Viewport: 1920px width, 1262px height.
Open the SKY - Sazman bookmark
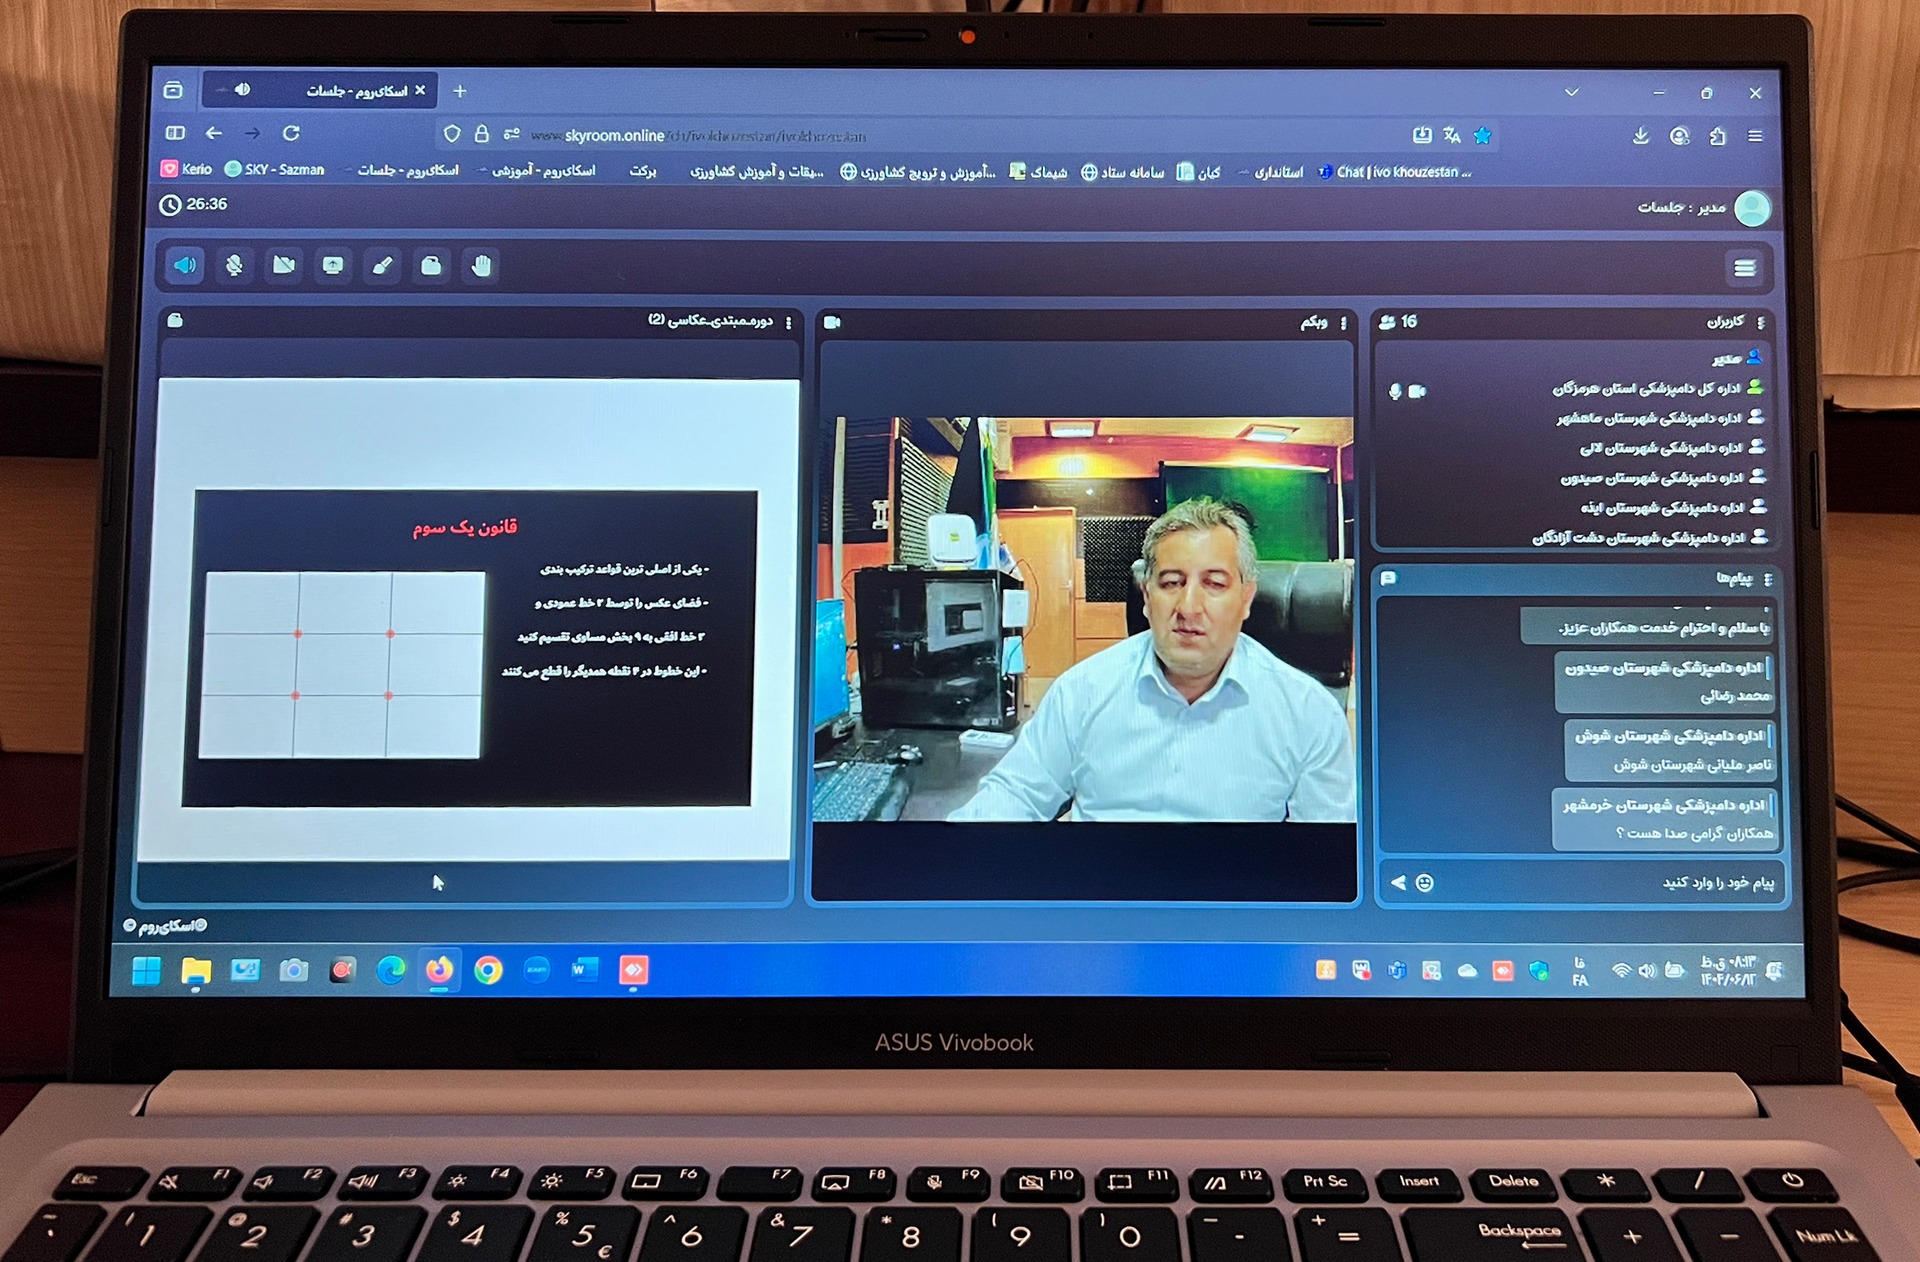pyautogui.click(x=276, y=170)
